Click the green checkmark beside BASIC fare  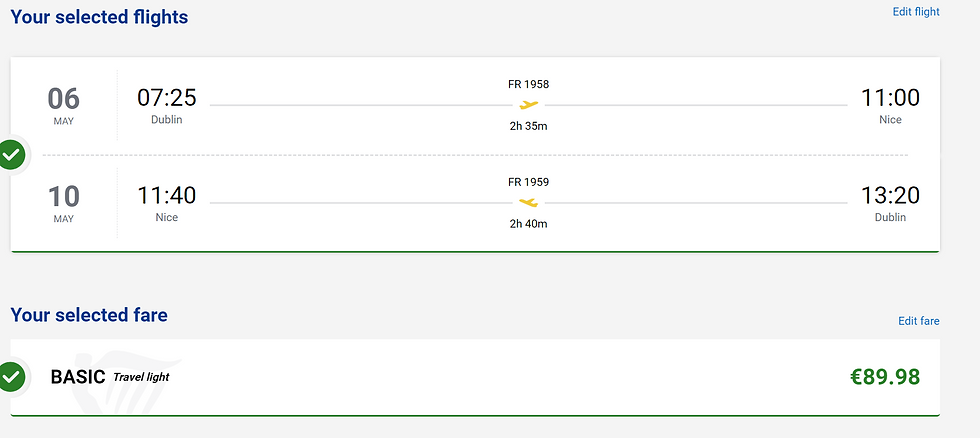(x=11, y=377)
